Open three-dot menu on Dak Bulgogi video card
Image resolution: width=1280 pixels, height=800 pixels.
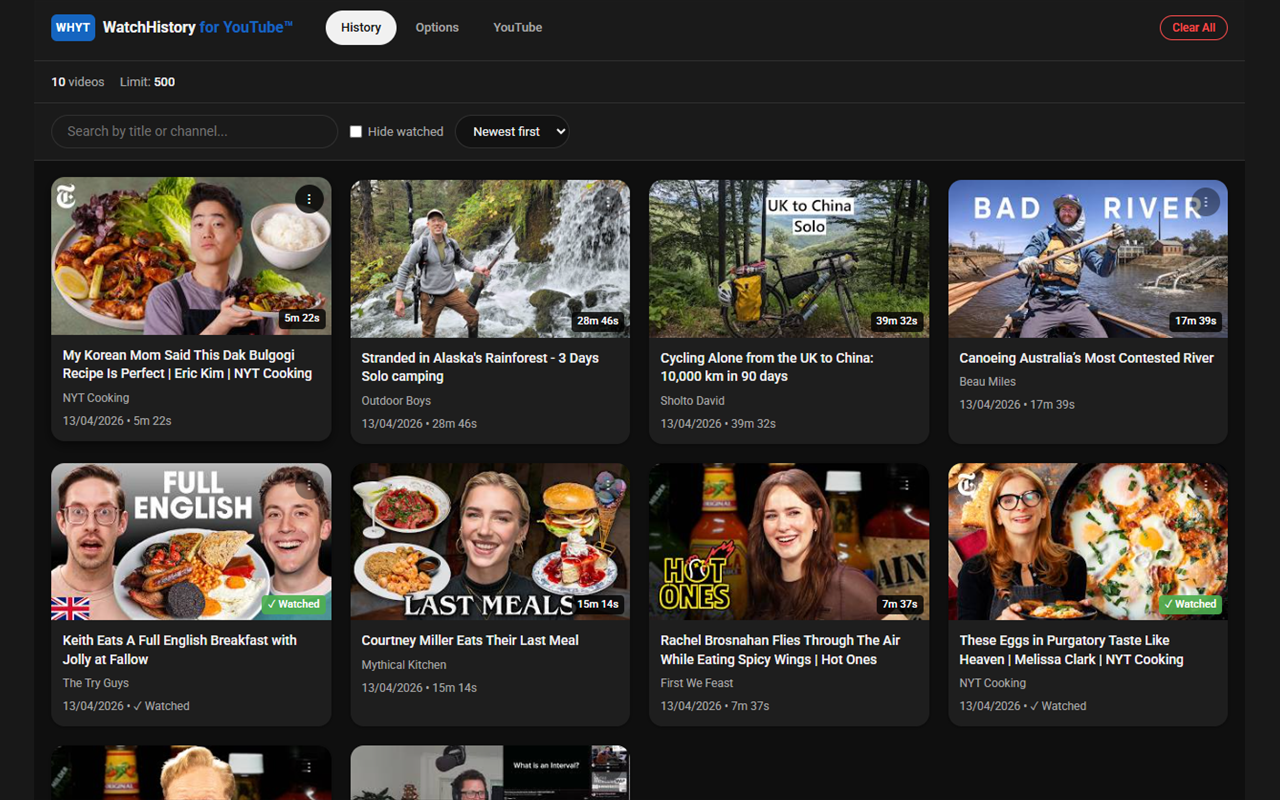click(x=309, y=199)
